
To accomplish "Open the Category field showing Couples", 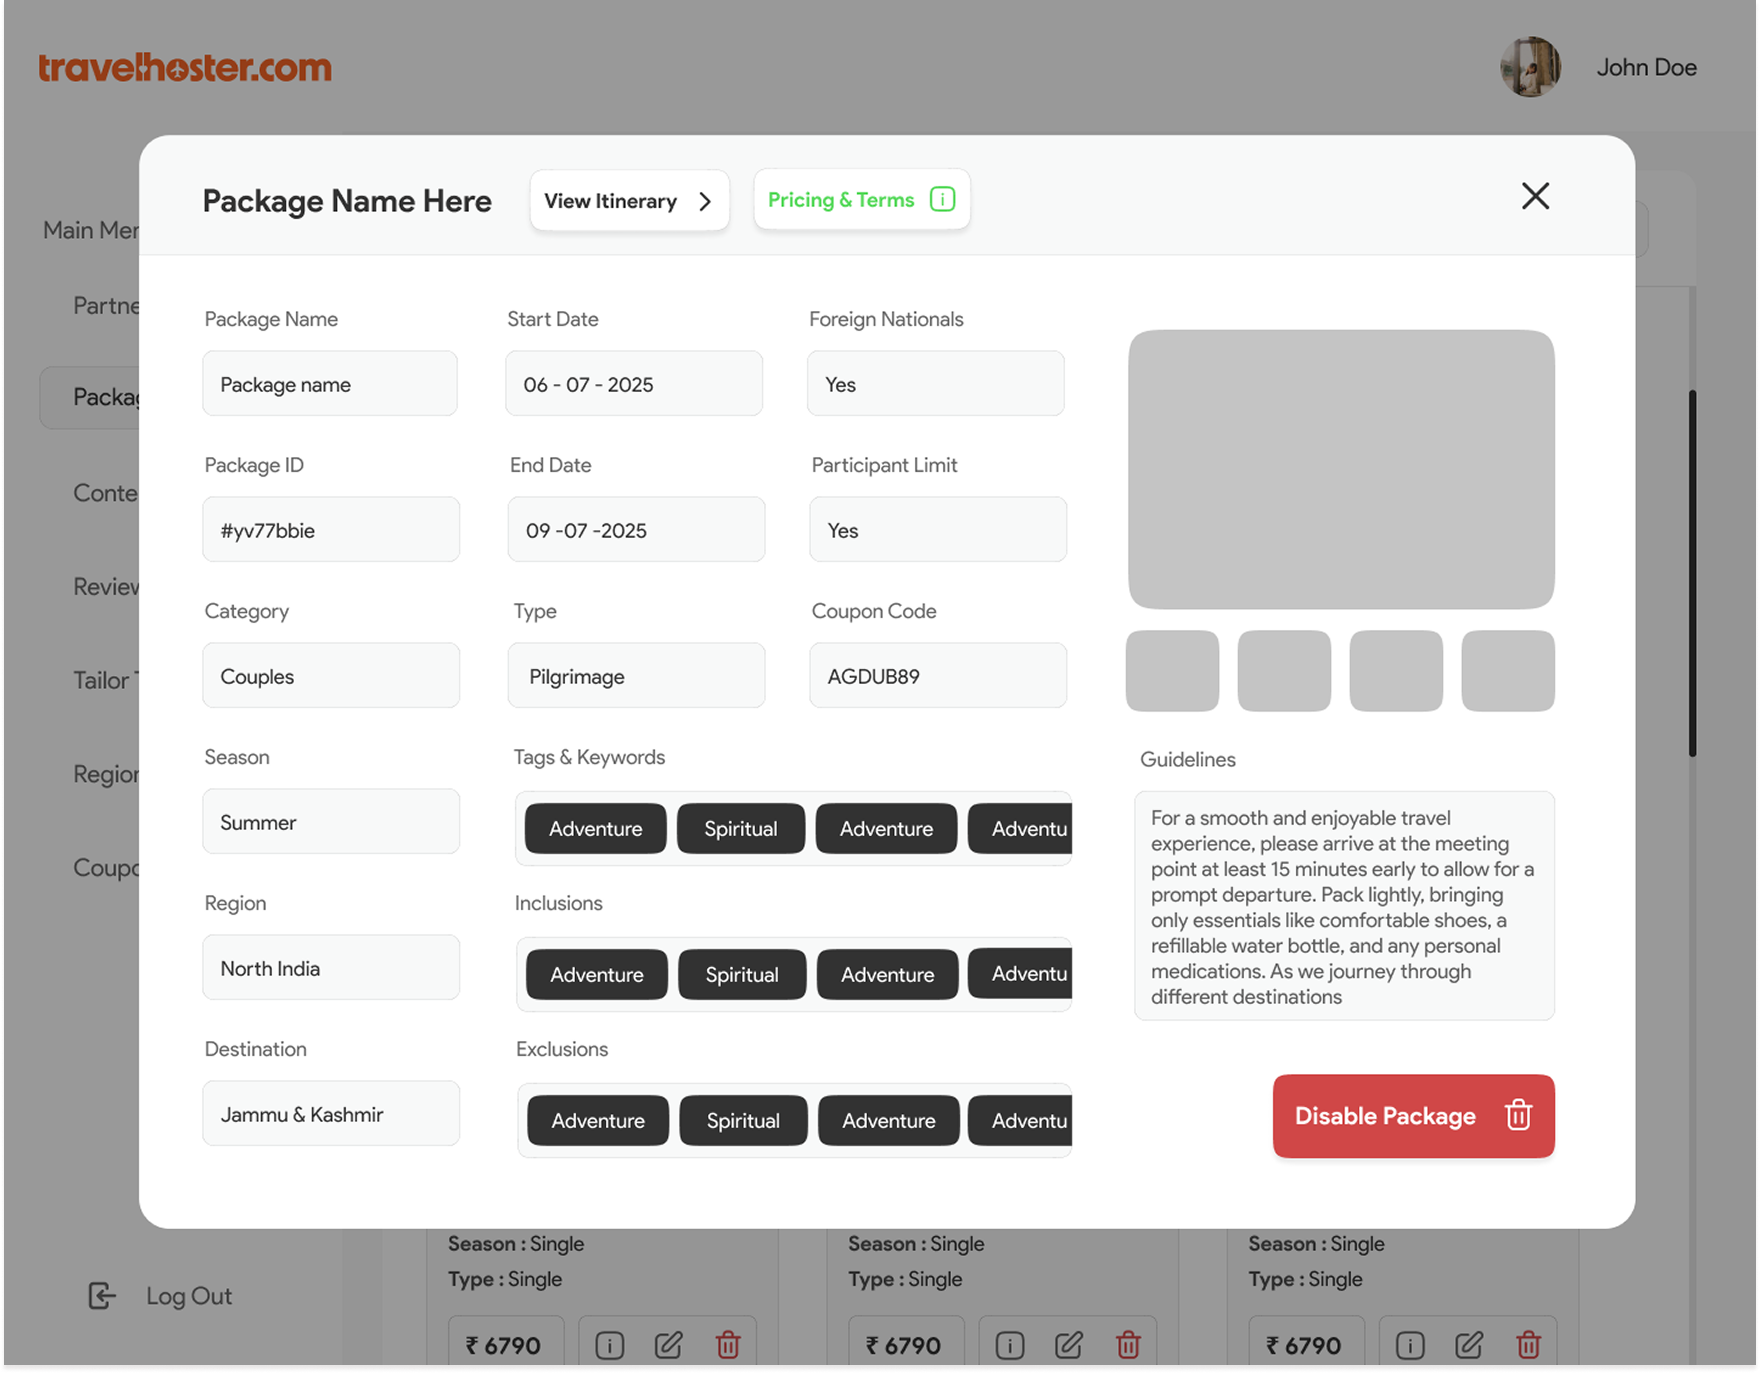I will tap(331, 676).
